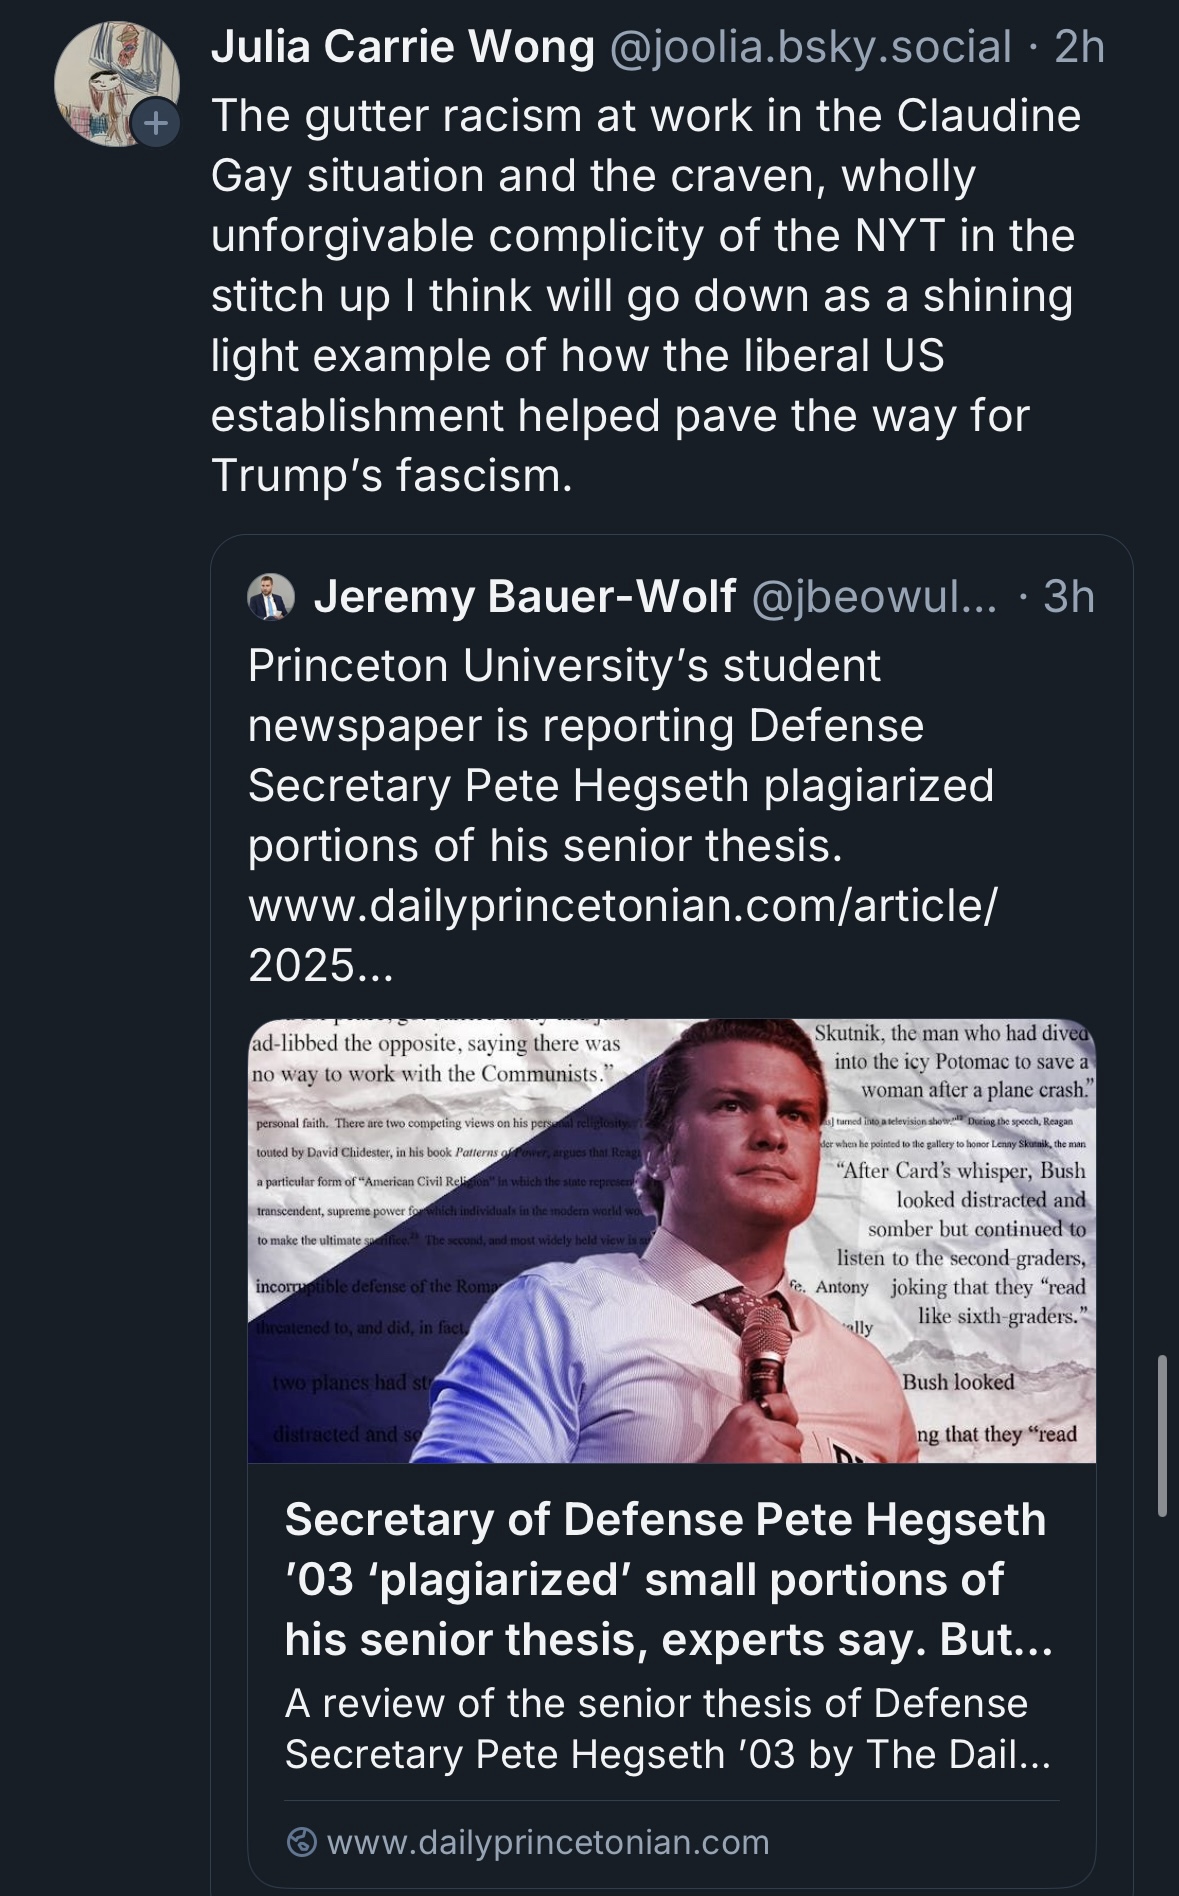Click the 3h quoted post timestamp

pyautogui.click(x=1068, y=597)
